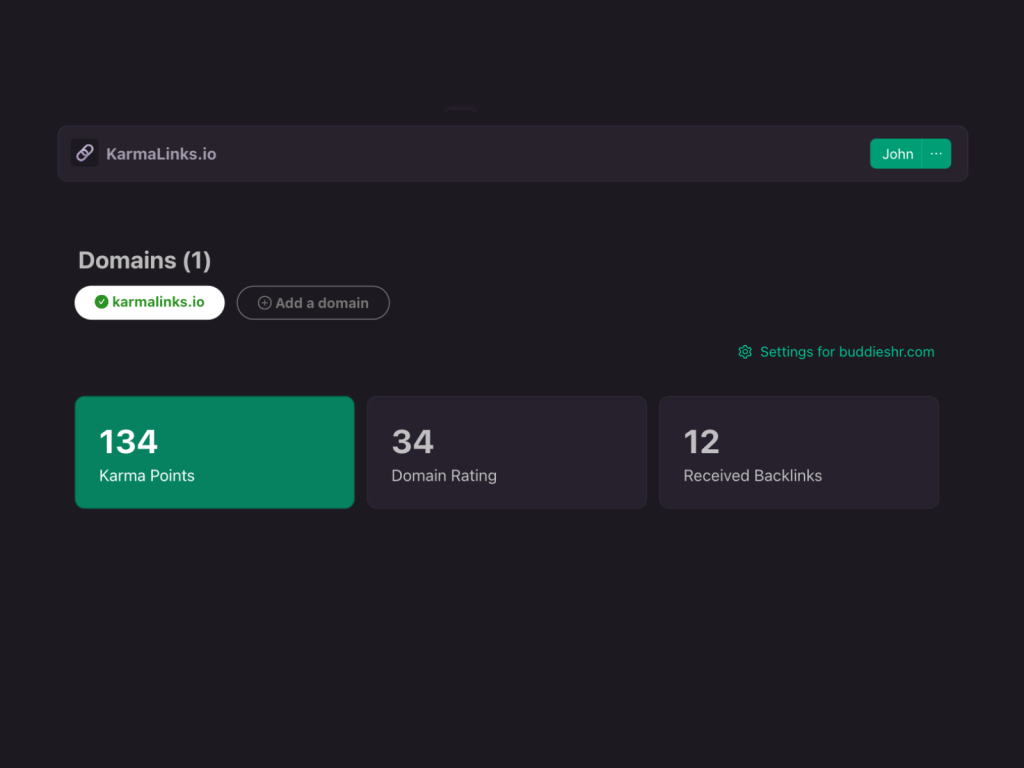
Task: Click the Received Backlinks label text
Action: 752,476
